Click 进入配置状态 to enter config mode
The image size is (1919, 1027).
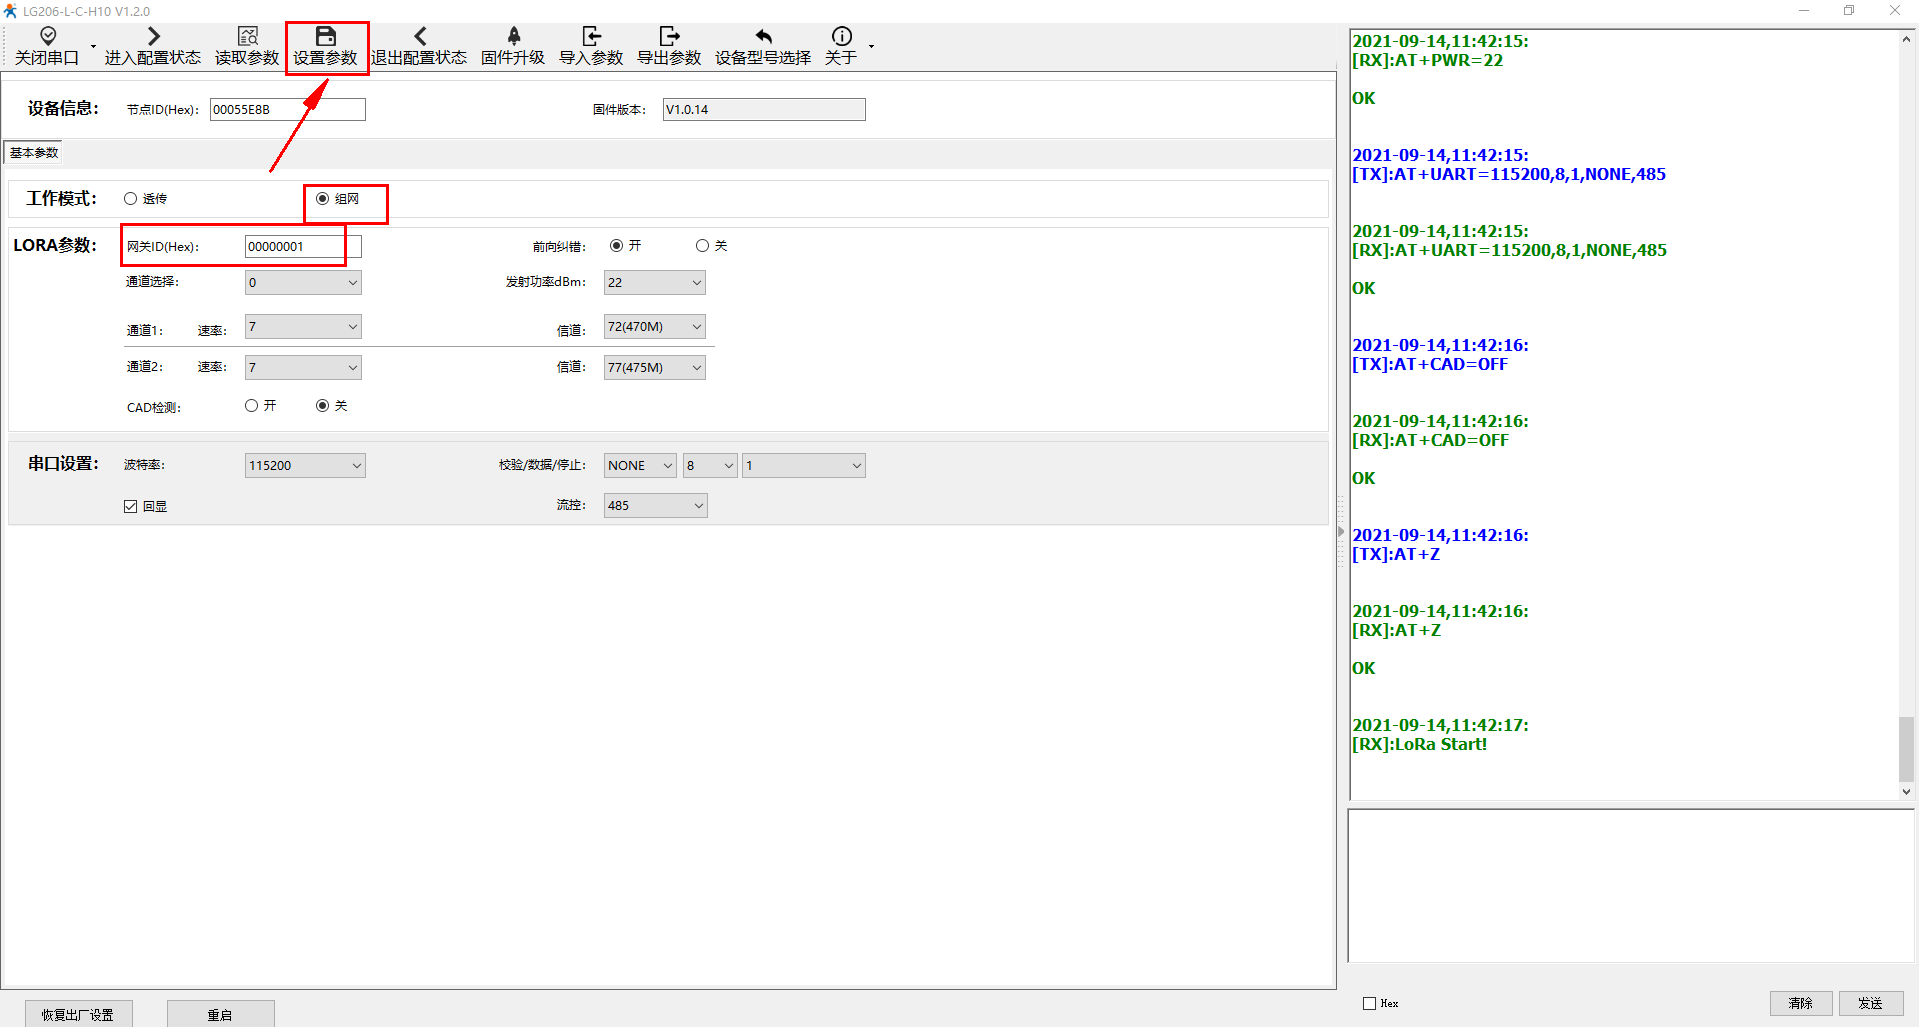153,37
